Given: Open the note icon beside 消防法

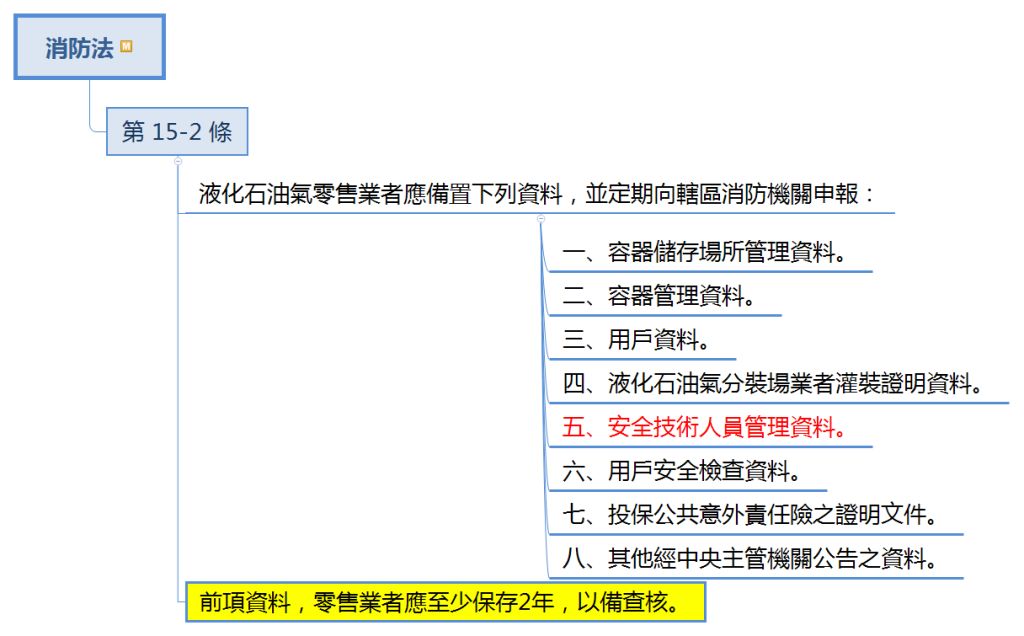Looking at the screenshot, I should click(126, 46).
